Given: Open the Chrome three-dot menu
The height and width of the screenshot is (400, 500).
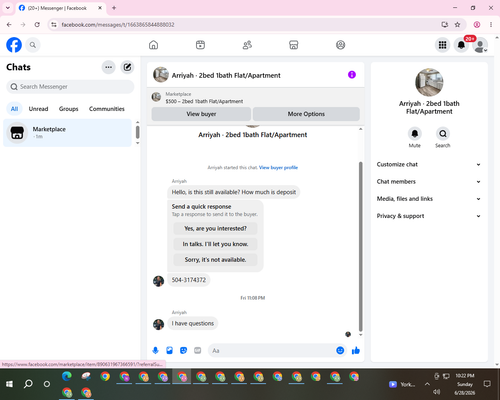Looking at the screenshot, I should [491, 25].
